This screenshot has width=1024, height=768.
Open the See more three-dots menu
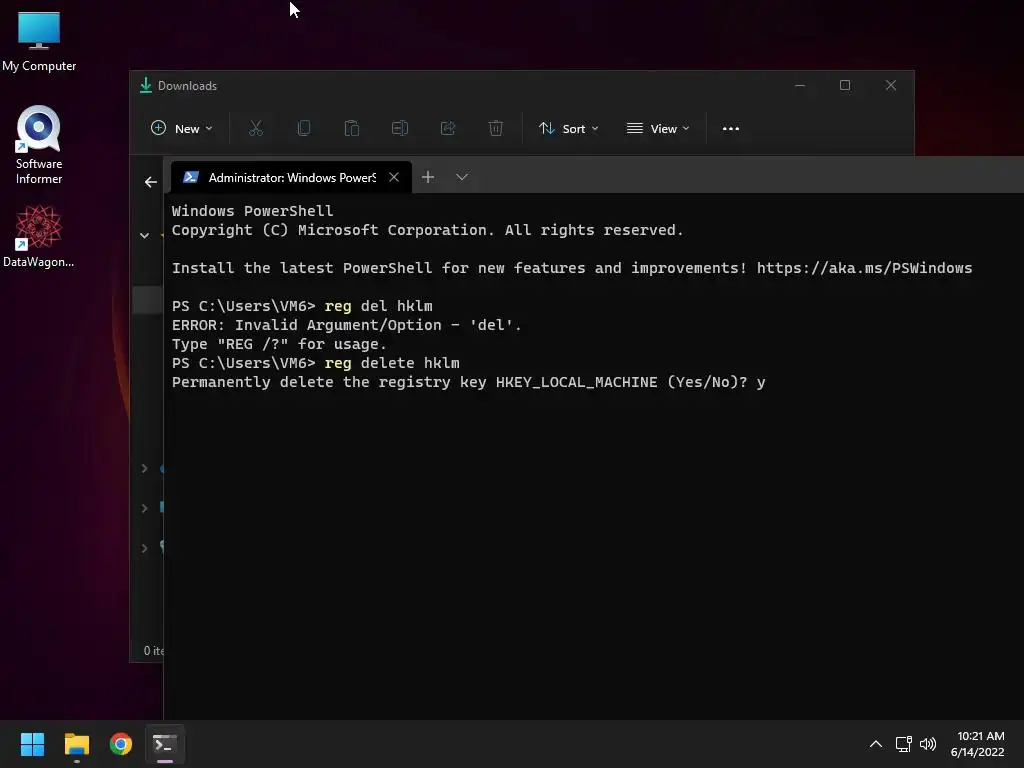(731, 129)
